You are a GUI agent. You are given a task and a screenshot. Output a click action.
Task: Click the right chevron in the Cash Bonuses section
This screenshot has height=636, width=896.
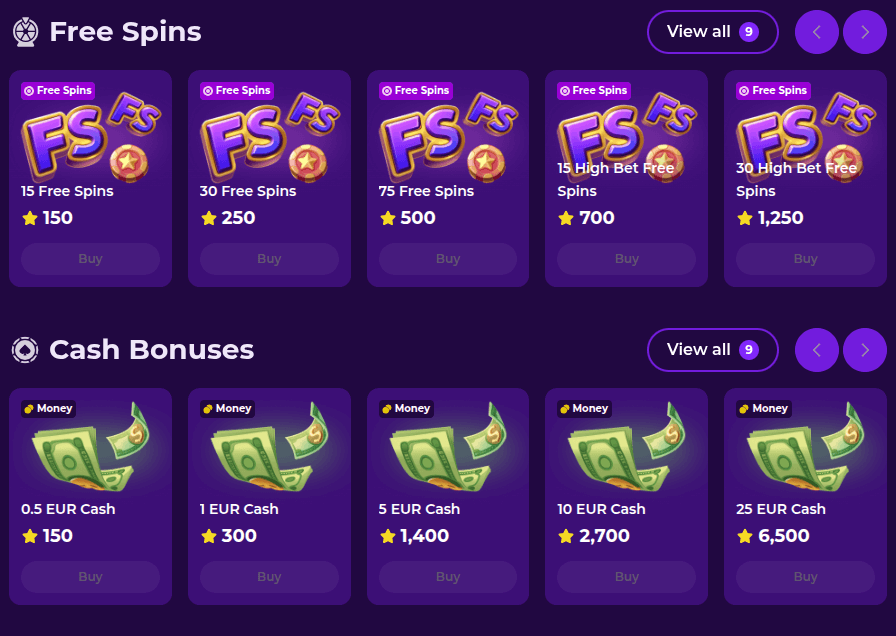pyautogui.click(x=864, y=350)
